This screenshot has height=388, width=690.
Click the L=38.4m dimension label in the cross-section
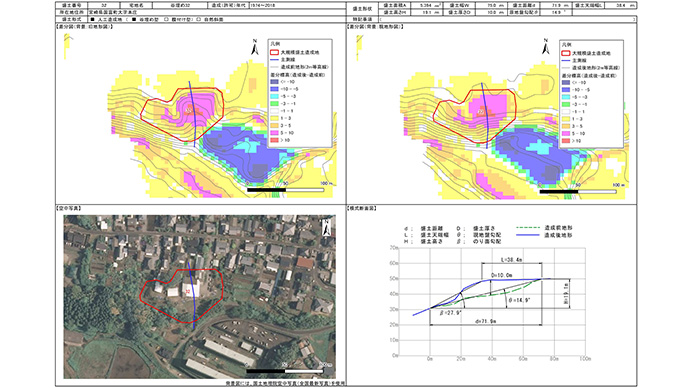(512, 260)
